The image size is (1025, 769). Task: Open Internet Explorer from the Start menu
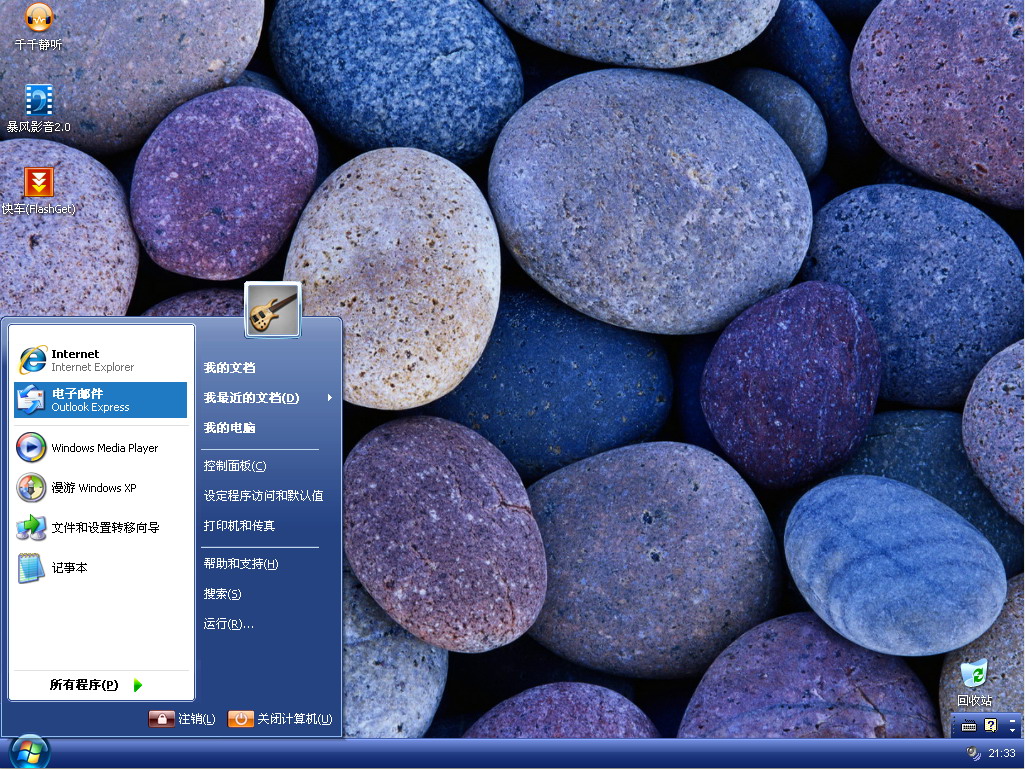click(100, 360)
